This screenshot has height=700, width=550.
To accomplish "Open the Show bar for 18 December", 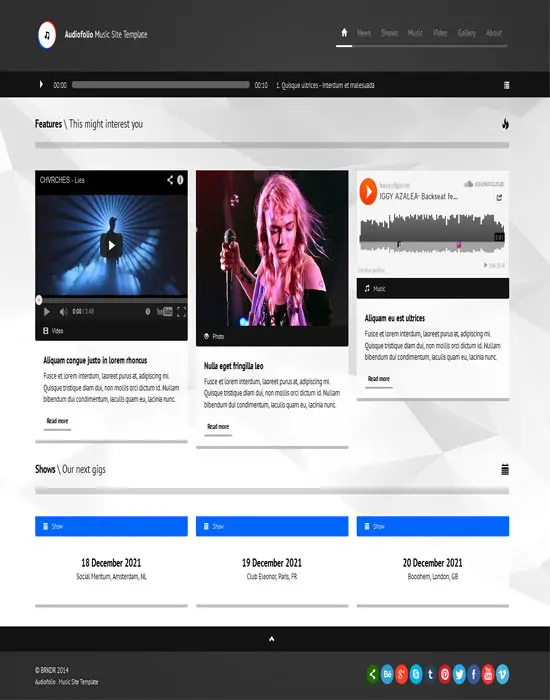I will click(x=111, y=526).
